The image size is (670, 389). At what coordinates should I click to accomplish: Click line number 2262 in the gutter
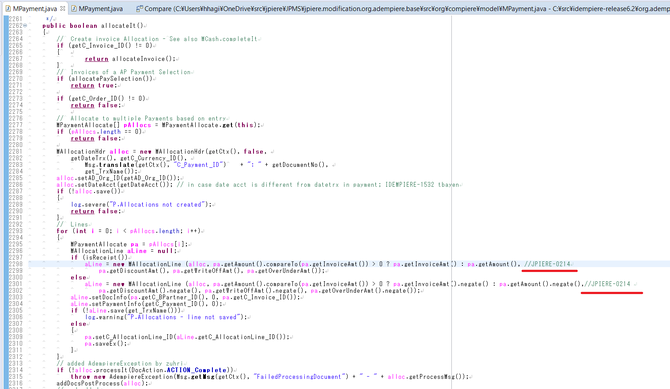(15, 26)
